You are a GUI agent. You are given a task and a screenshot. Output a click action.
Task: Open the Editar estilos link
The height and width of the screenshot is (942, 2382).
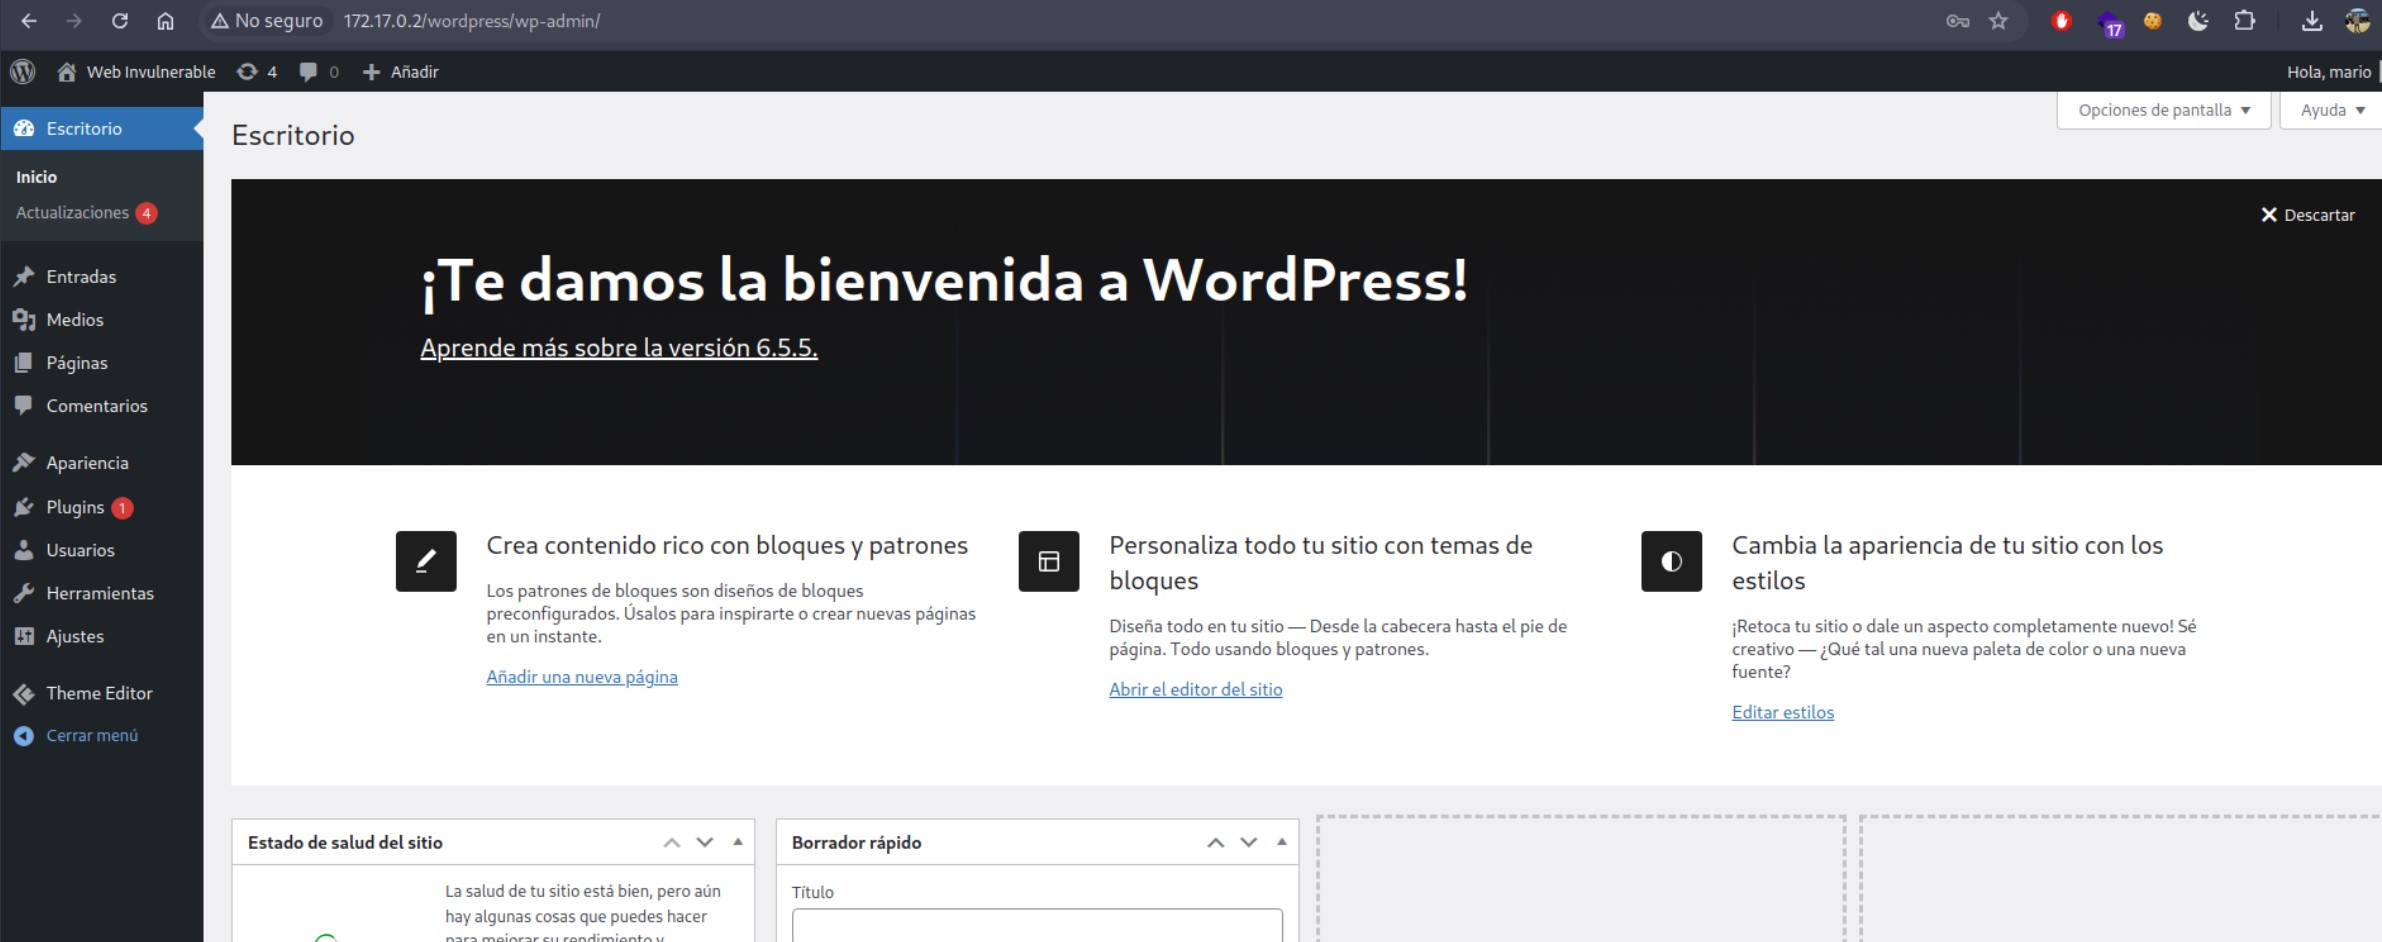[1783, 712]
